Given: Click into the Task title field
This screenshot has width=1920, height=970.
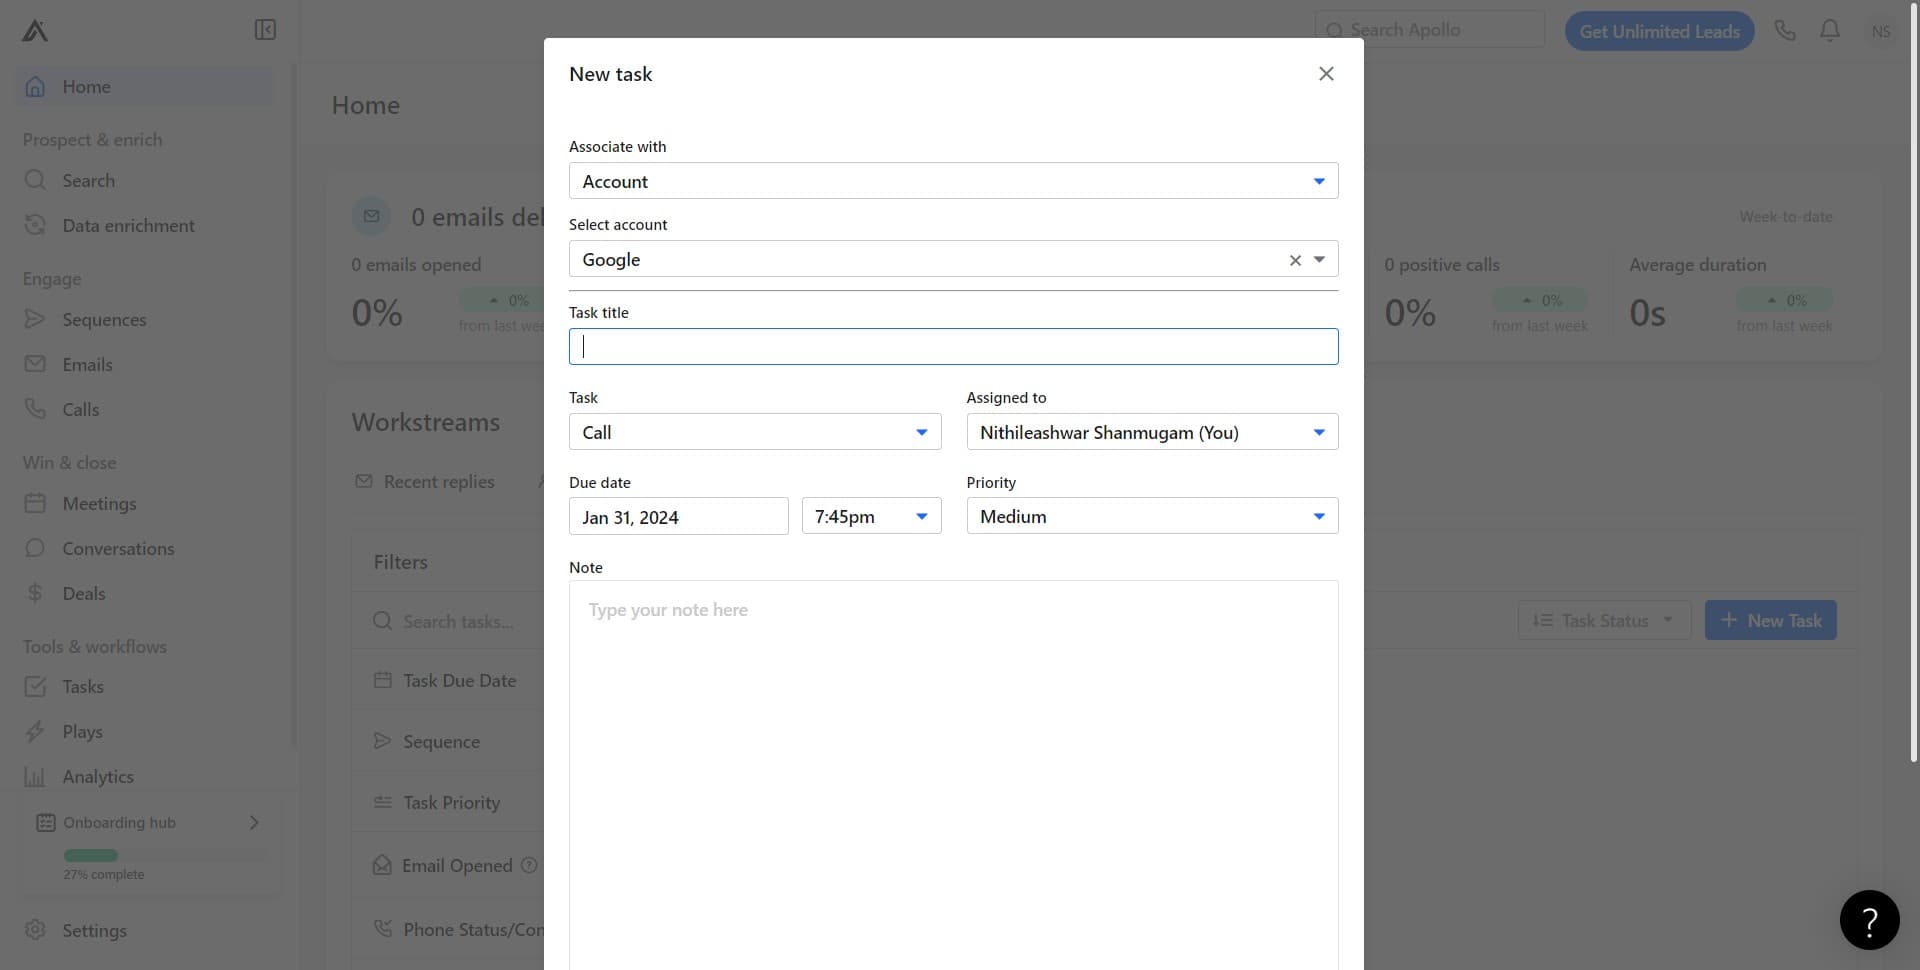Looking at the screenshot, I should (952, 347).
